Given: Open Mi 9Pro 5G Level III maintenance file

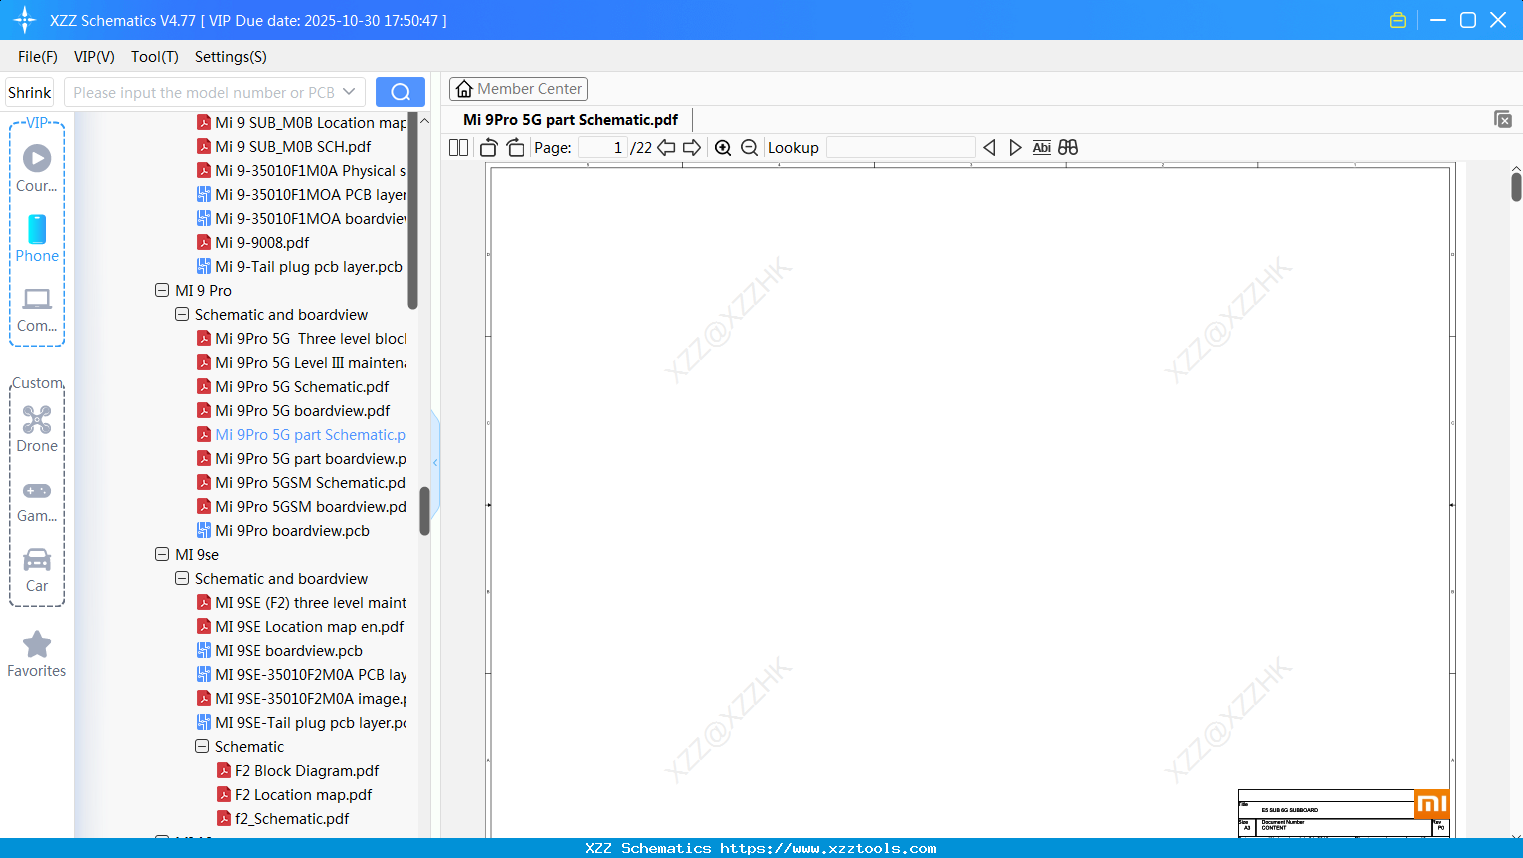Looking at the screenshot, I should click(301, 363).
